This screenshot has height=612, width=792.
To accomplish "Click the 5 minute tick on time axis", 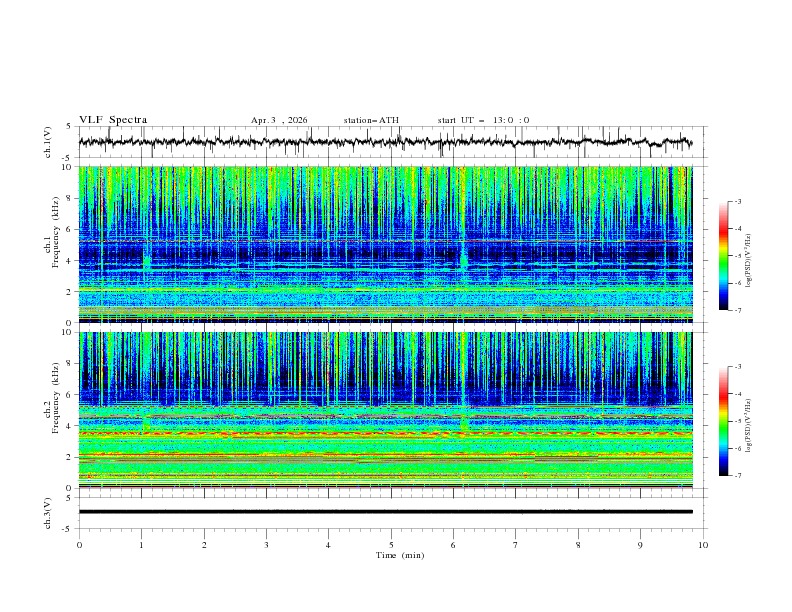I will point(391,544).
